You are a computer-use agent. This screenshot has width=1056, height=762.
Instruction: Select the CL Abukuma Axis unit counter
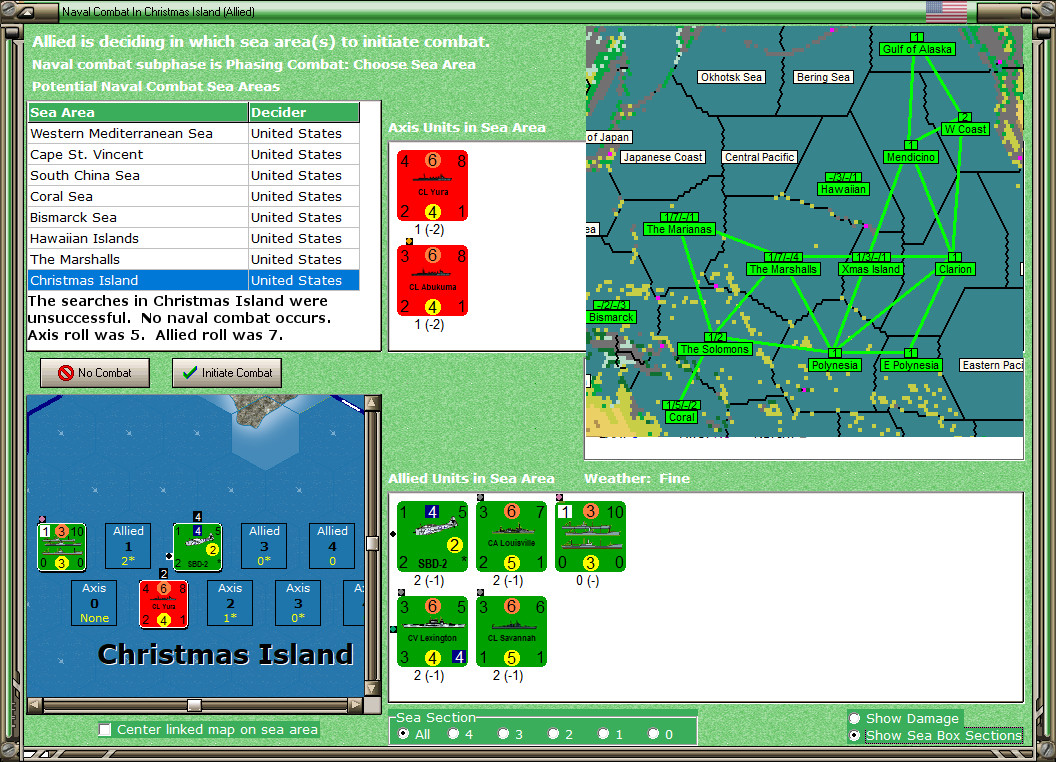[x=432, y=280]
